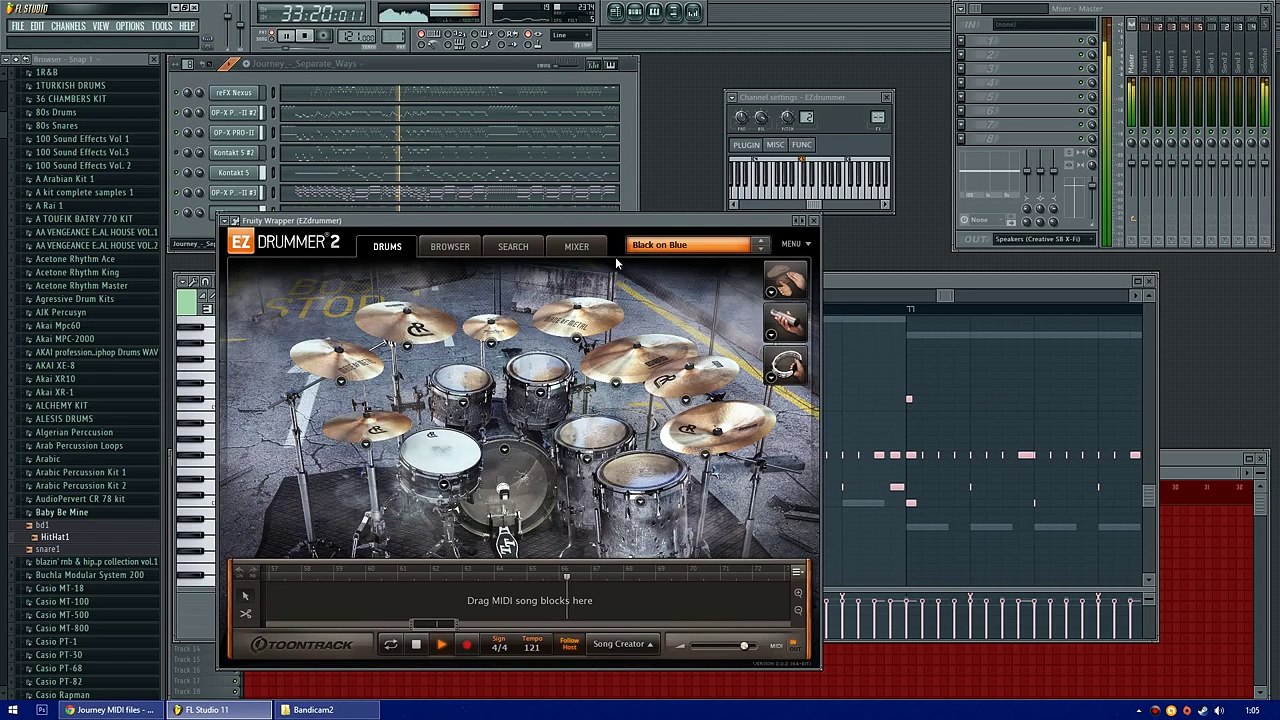Switch to the Browser tab in EZdrummer
1280x720 pixels.
pyautogui.click(x=450, y=246)
